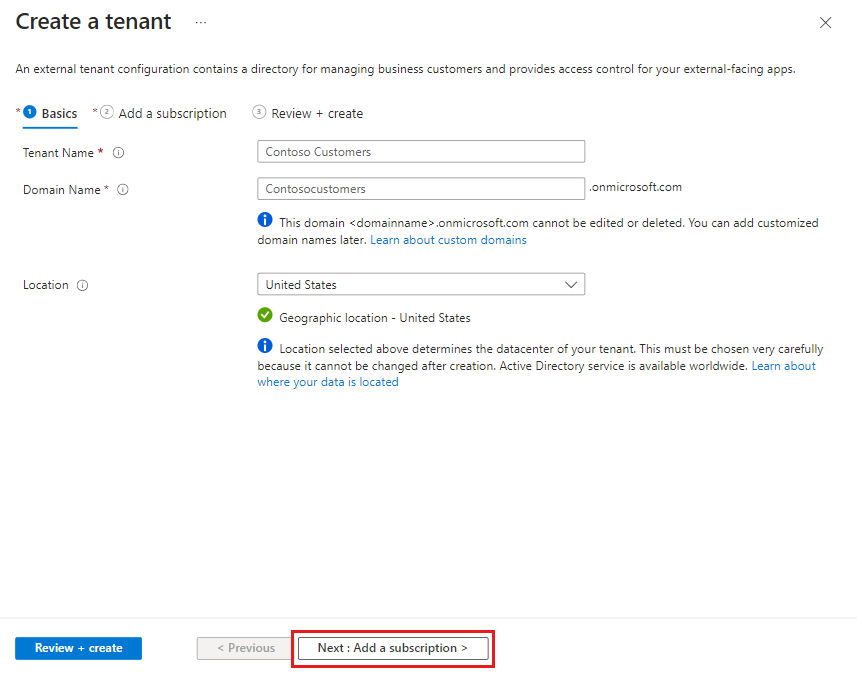Select the Basics tab
Viewport: 857px width, 685px height.
pos(59,114)
